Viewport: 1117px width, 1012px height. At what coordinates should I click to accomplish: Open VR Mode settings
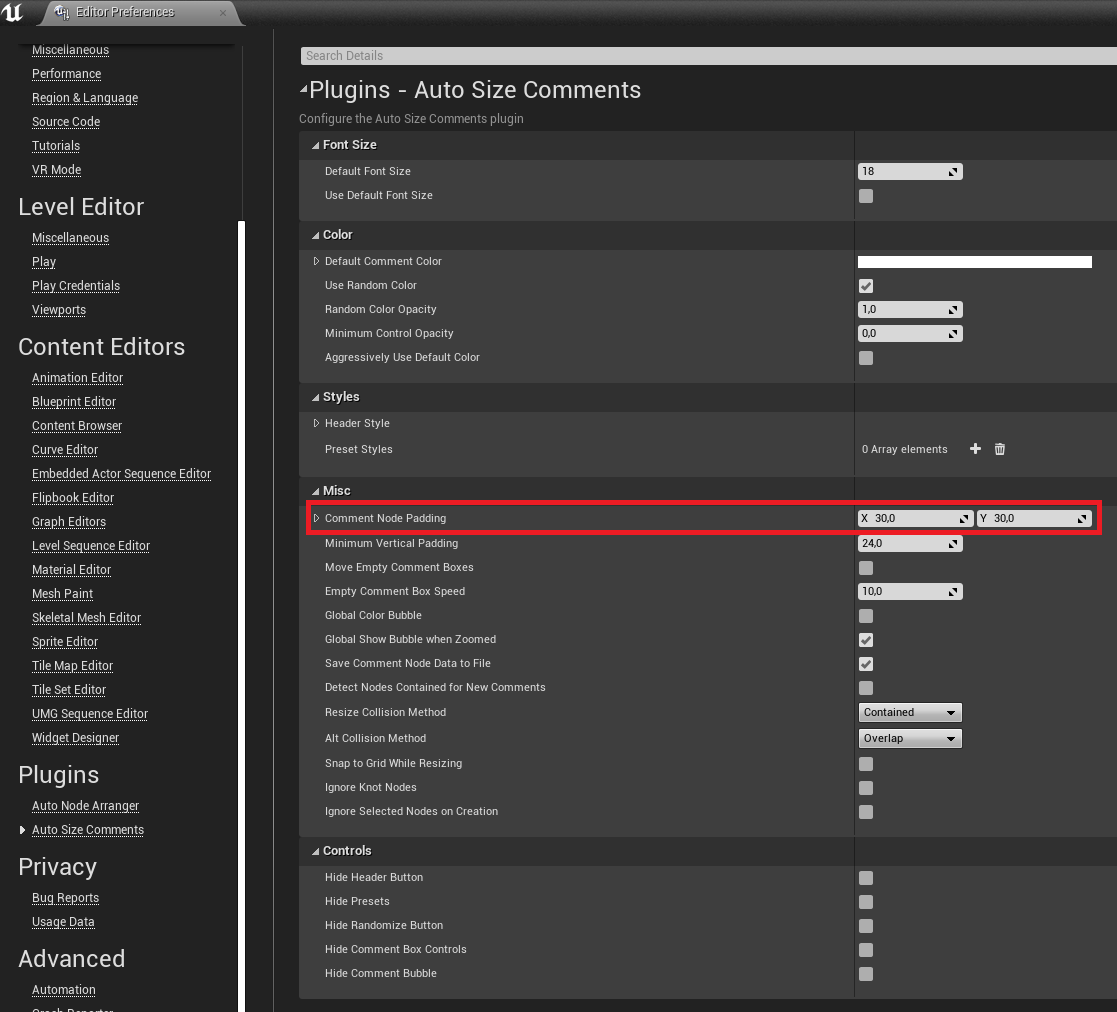56,169
